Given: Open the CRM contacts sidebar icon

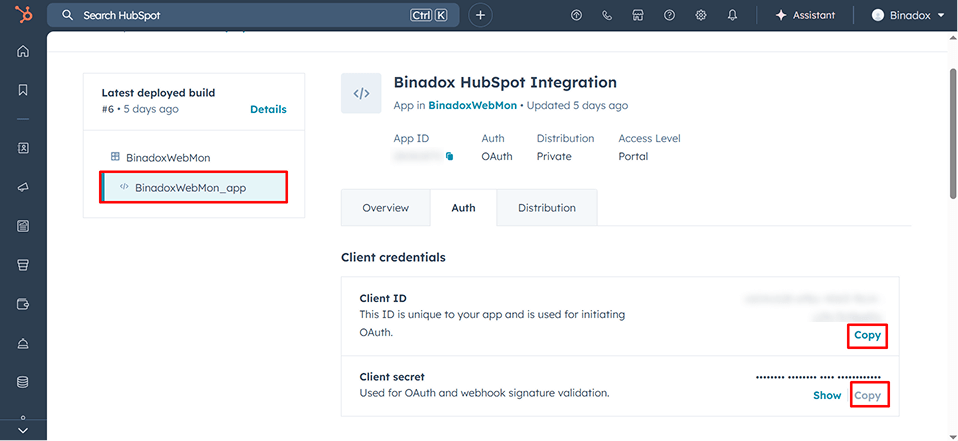Looking at the screenshot, I should (23, 148).
